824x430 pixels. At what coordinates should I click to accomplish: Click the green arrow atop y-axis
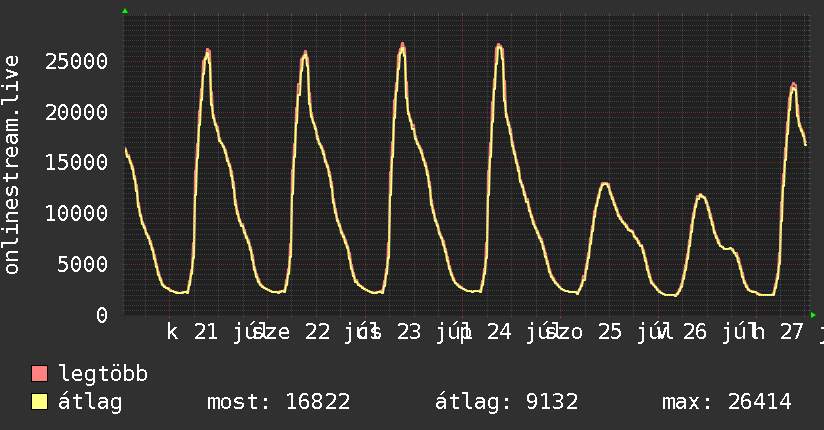coord(125,11)
